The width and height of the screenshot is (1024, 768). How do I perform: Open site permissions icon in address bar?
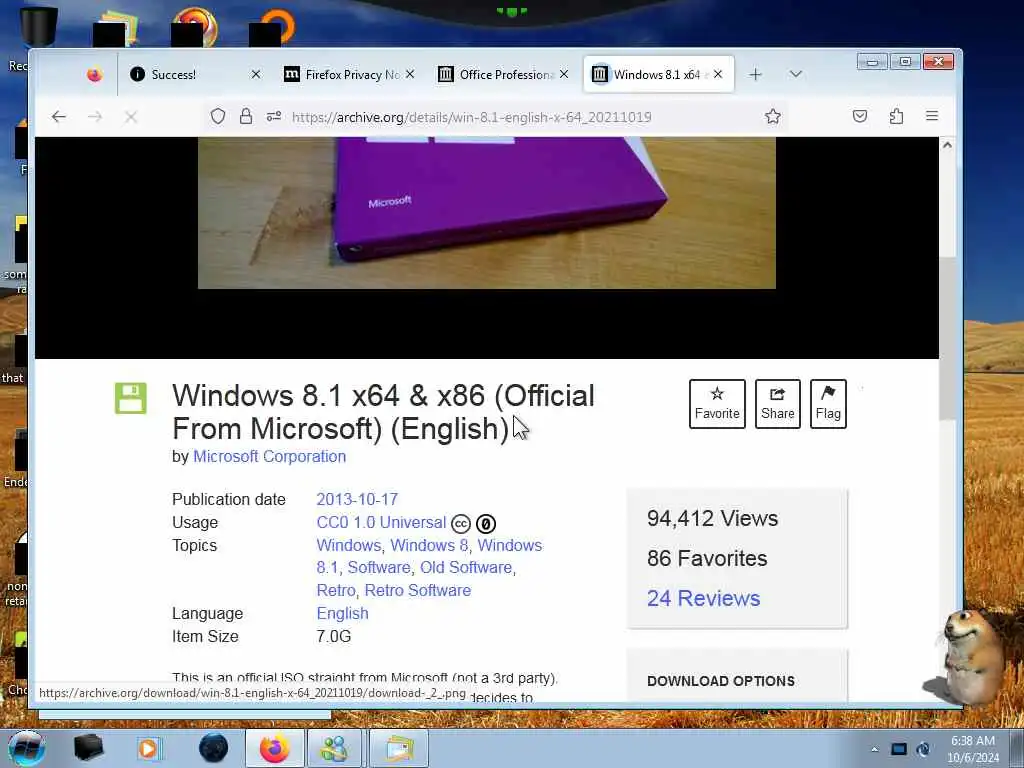point(274,116)
